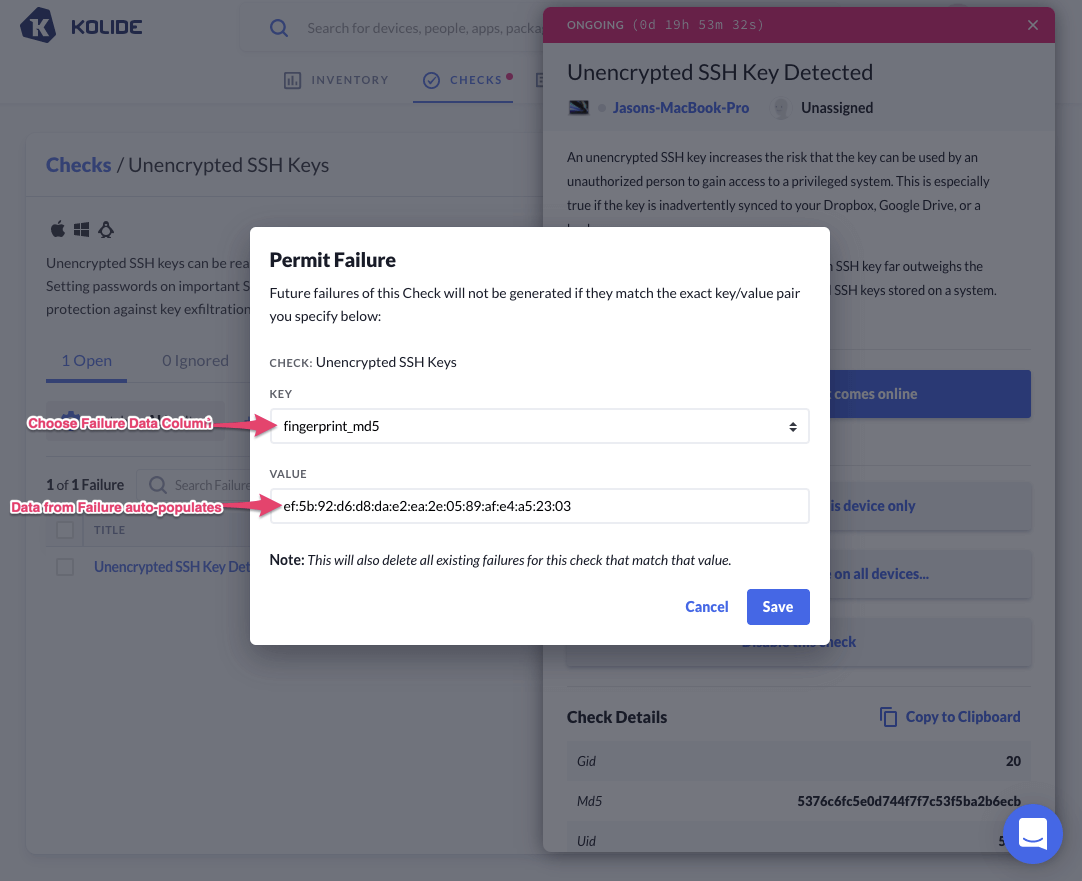Switch to the 1 Open tab
The width and height of the screenshot is (1082, 881).
tap(86, 360)
